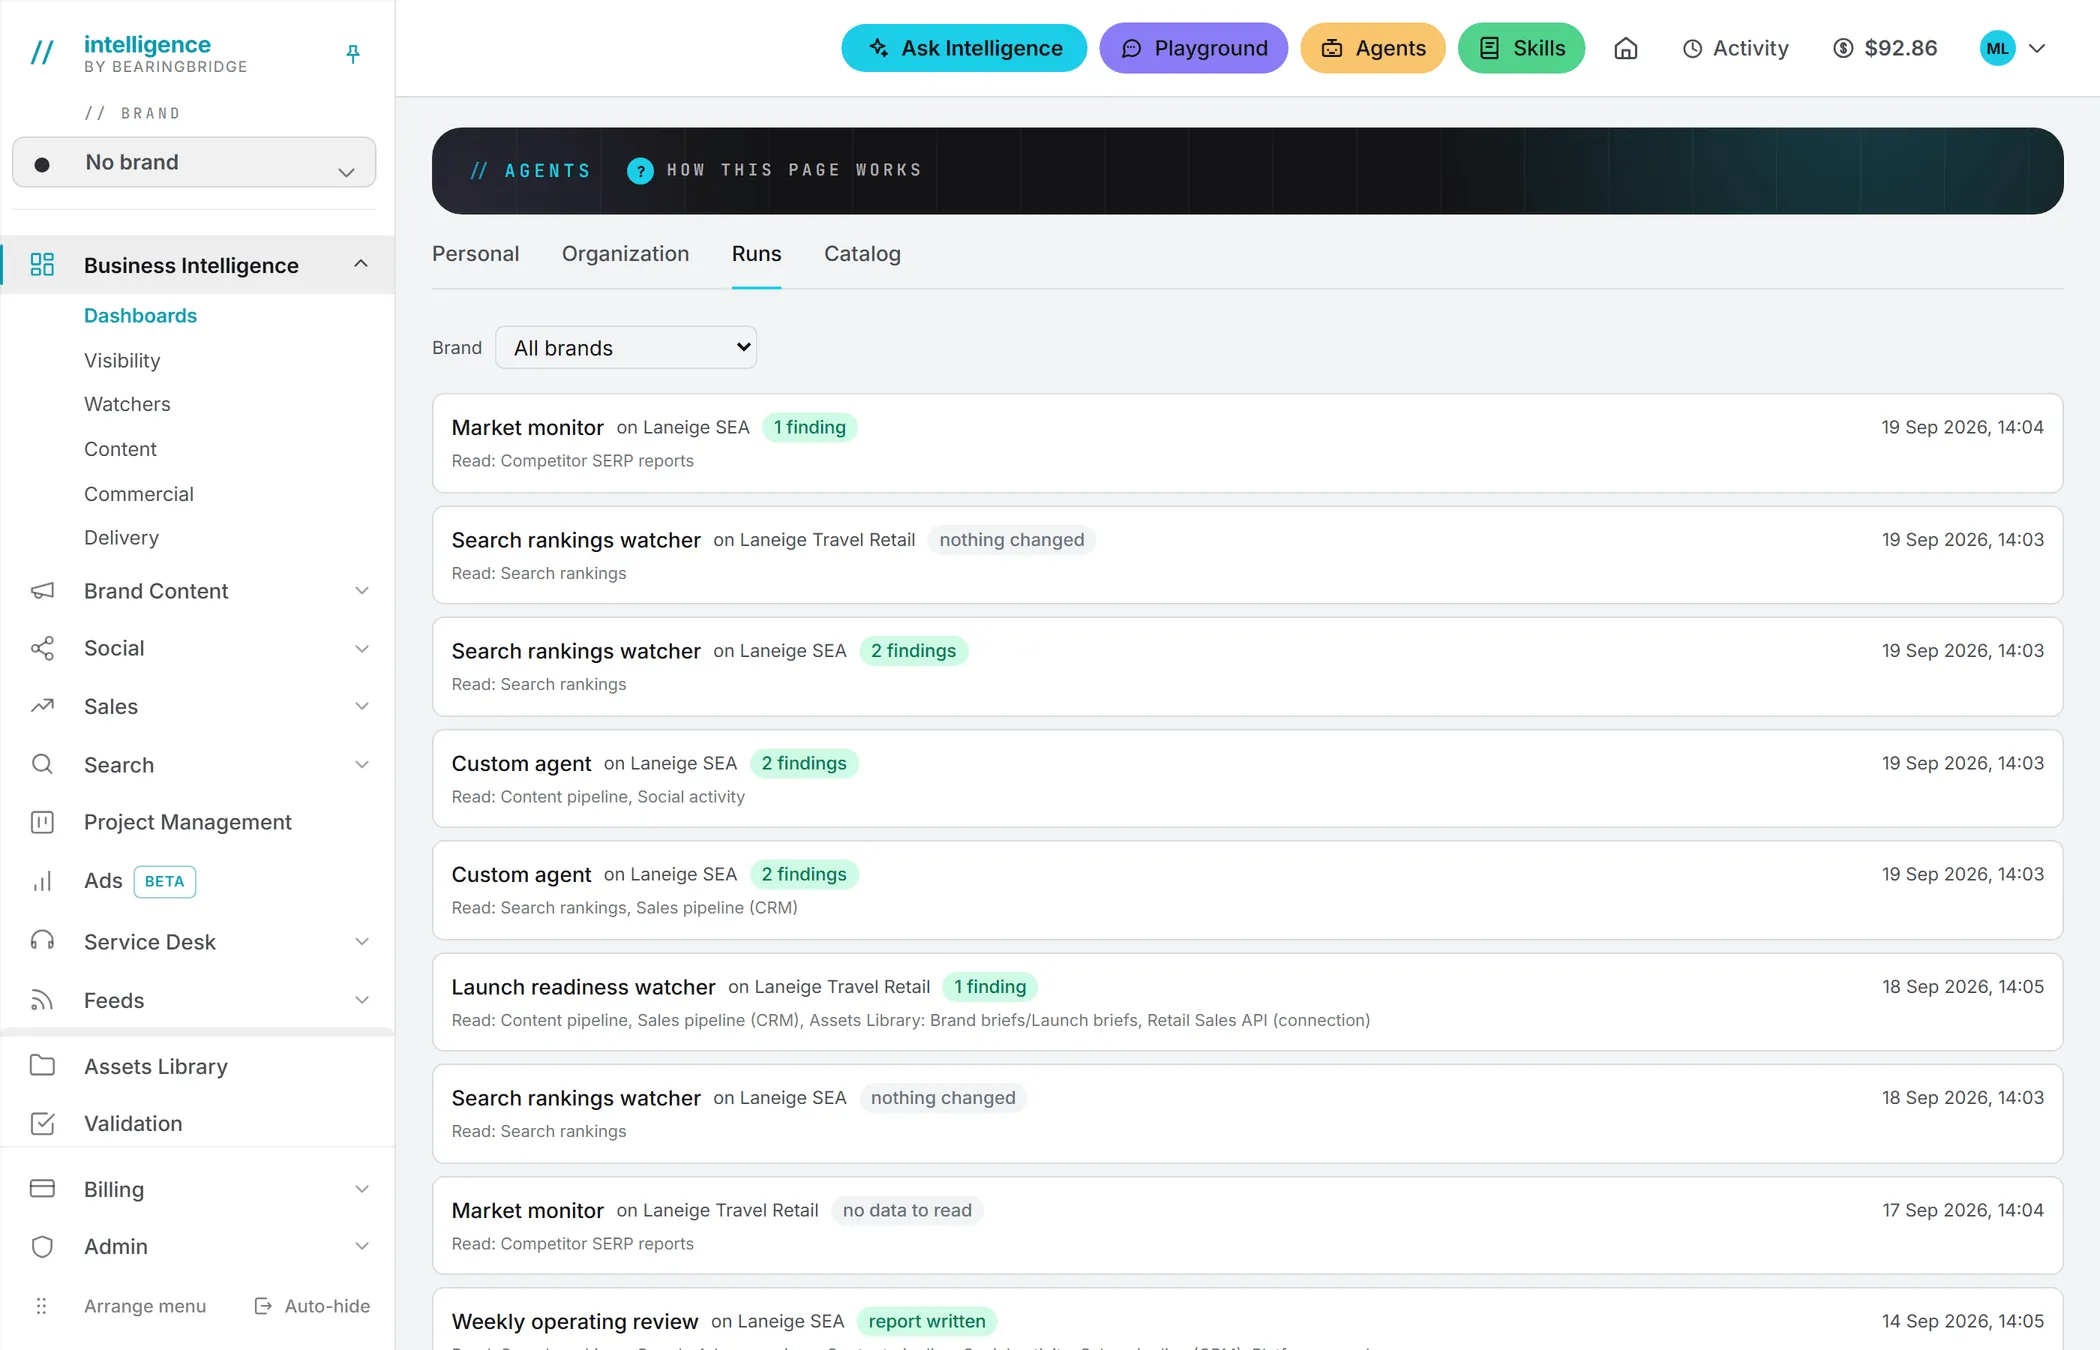Viewport: 2100px width, 1350px height.
Task: Click the '1 finding' badge on Market monitor
Action: (x=809, y=427)
